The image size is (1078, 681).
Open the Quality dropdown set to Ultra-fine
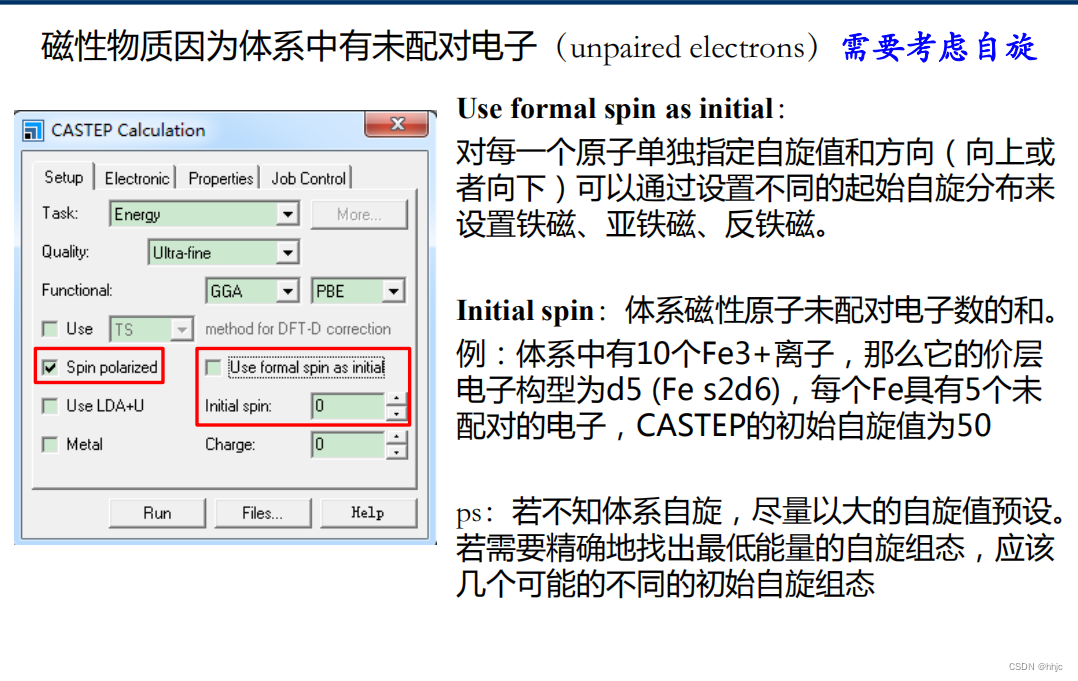pos(288,252)
